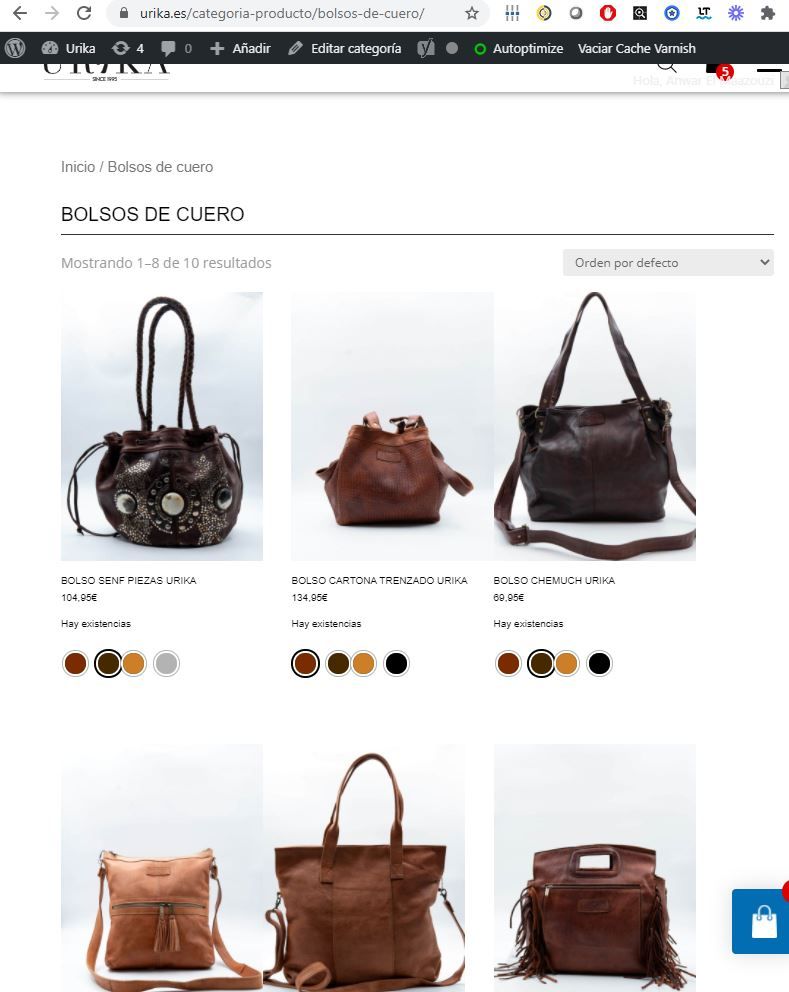Open the browser extensions puzzle icon
This screenshot has width=789, height=992.
point(767,13)
